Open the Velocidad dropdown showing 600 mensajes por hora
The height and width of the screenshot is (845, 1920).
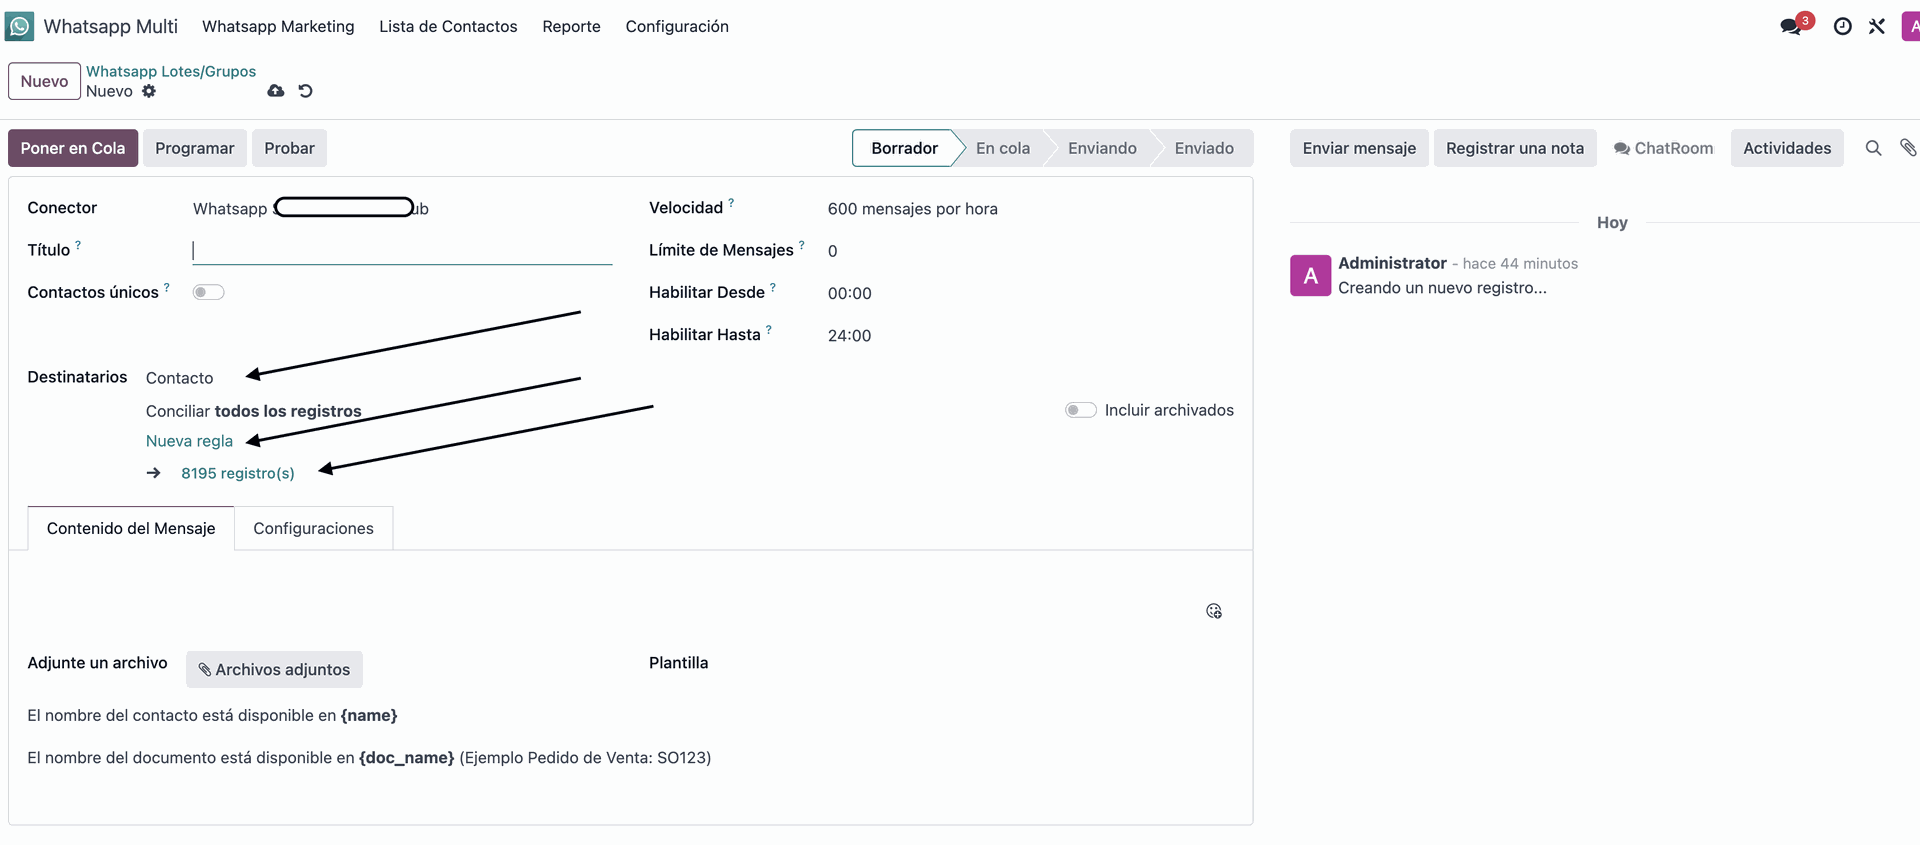coord(912,209)
